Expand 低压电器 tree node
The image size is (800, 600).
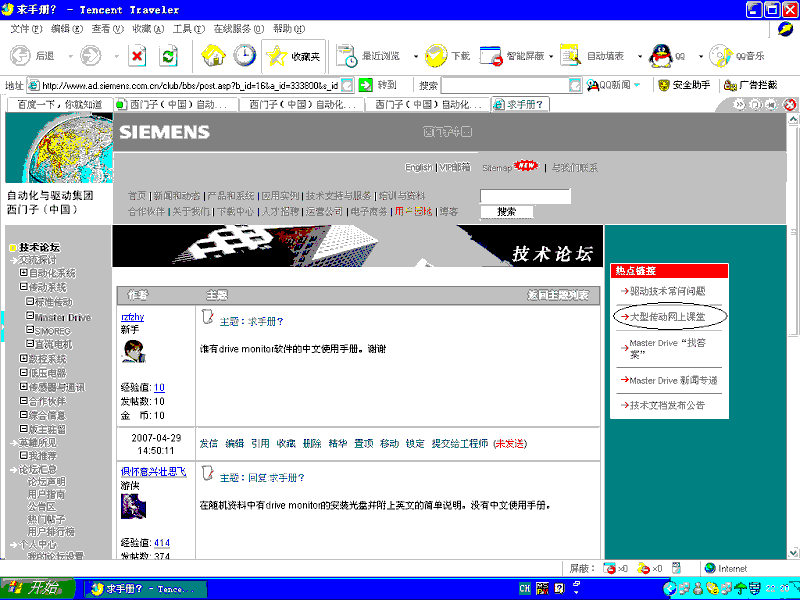[x=23, y=373]
